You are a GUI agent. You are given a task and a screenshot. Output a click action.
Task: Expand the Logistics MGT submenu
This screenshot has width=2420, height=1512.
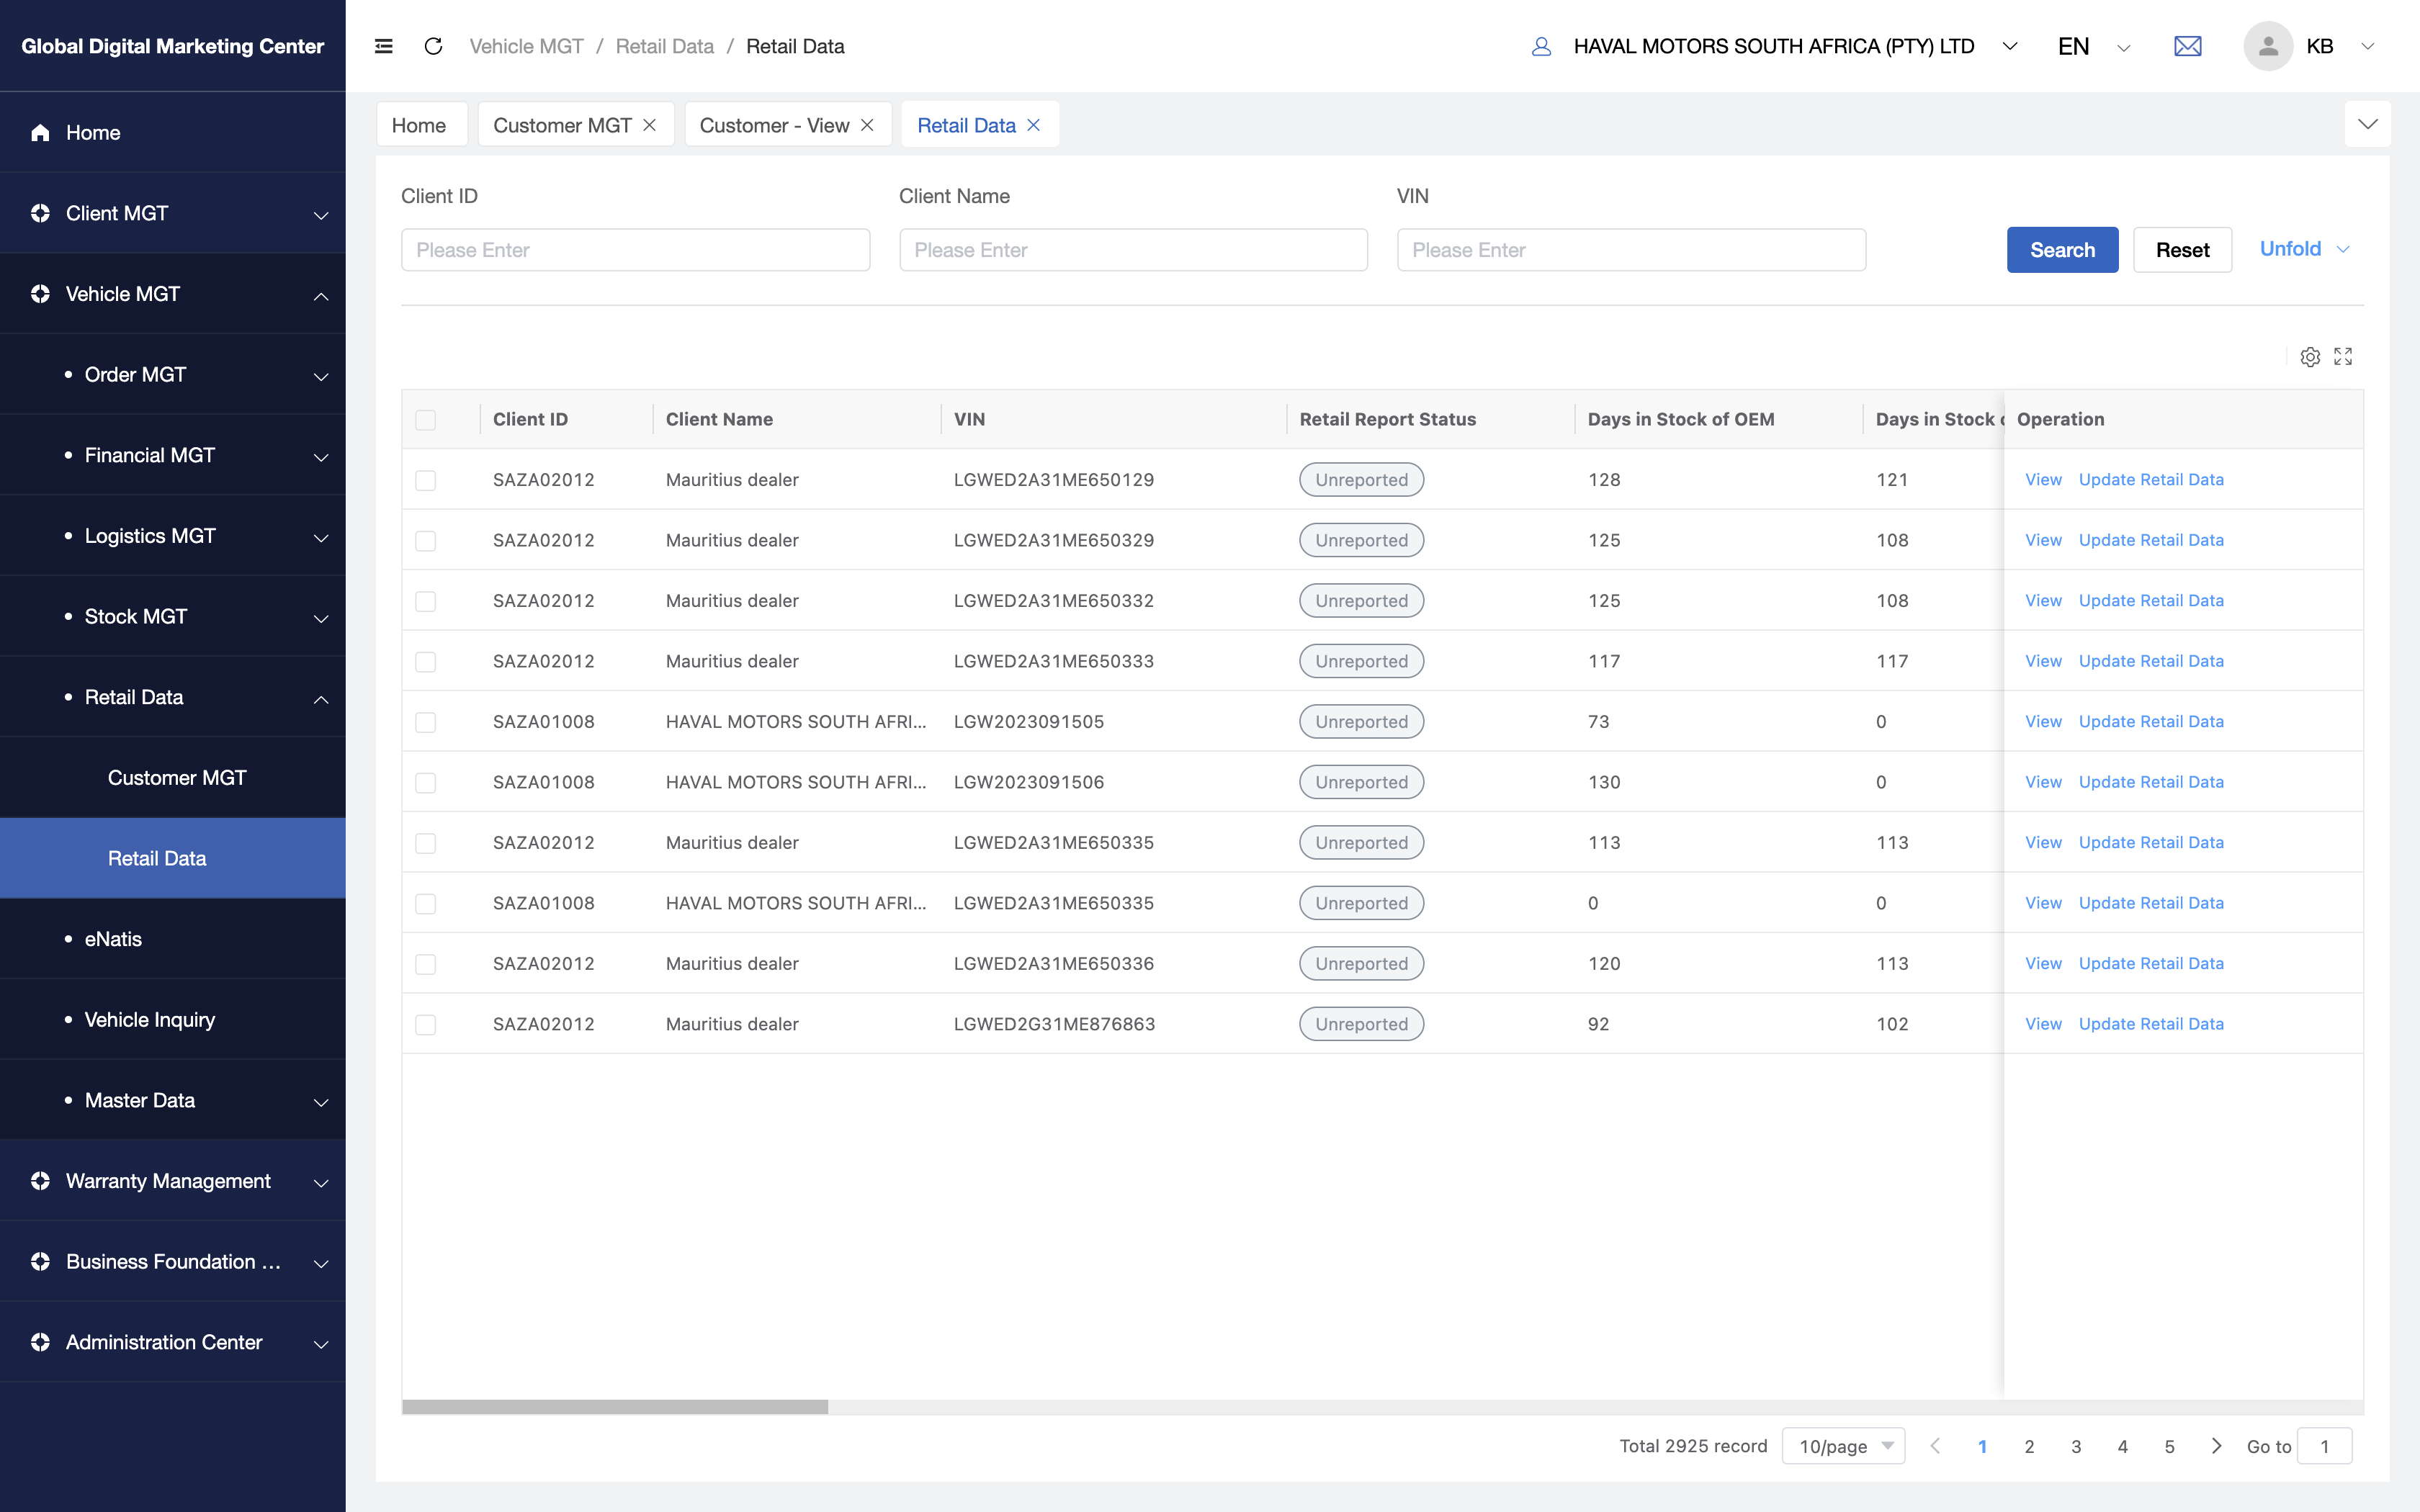pos(321,538)
